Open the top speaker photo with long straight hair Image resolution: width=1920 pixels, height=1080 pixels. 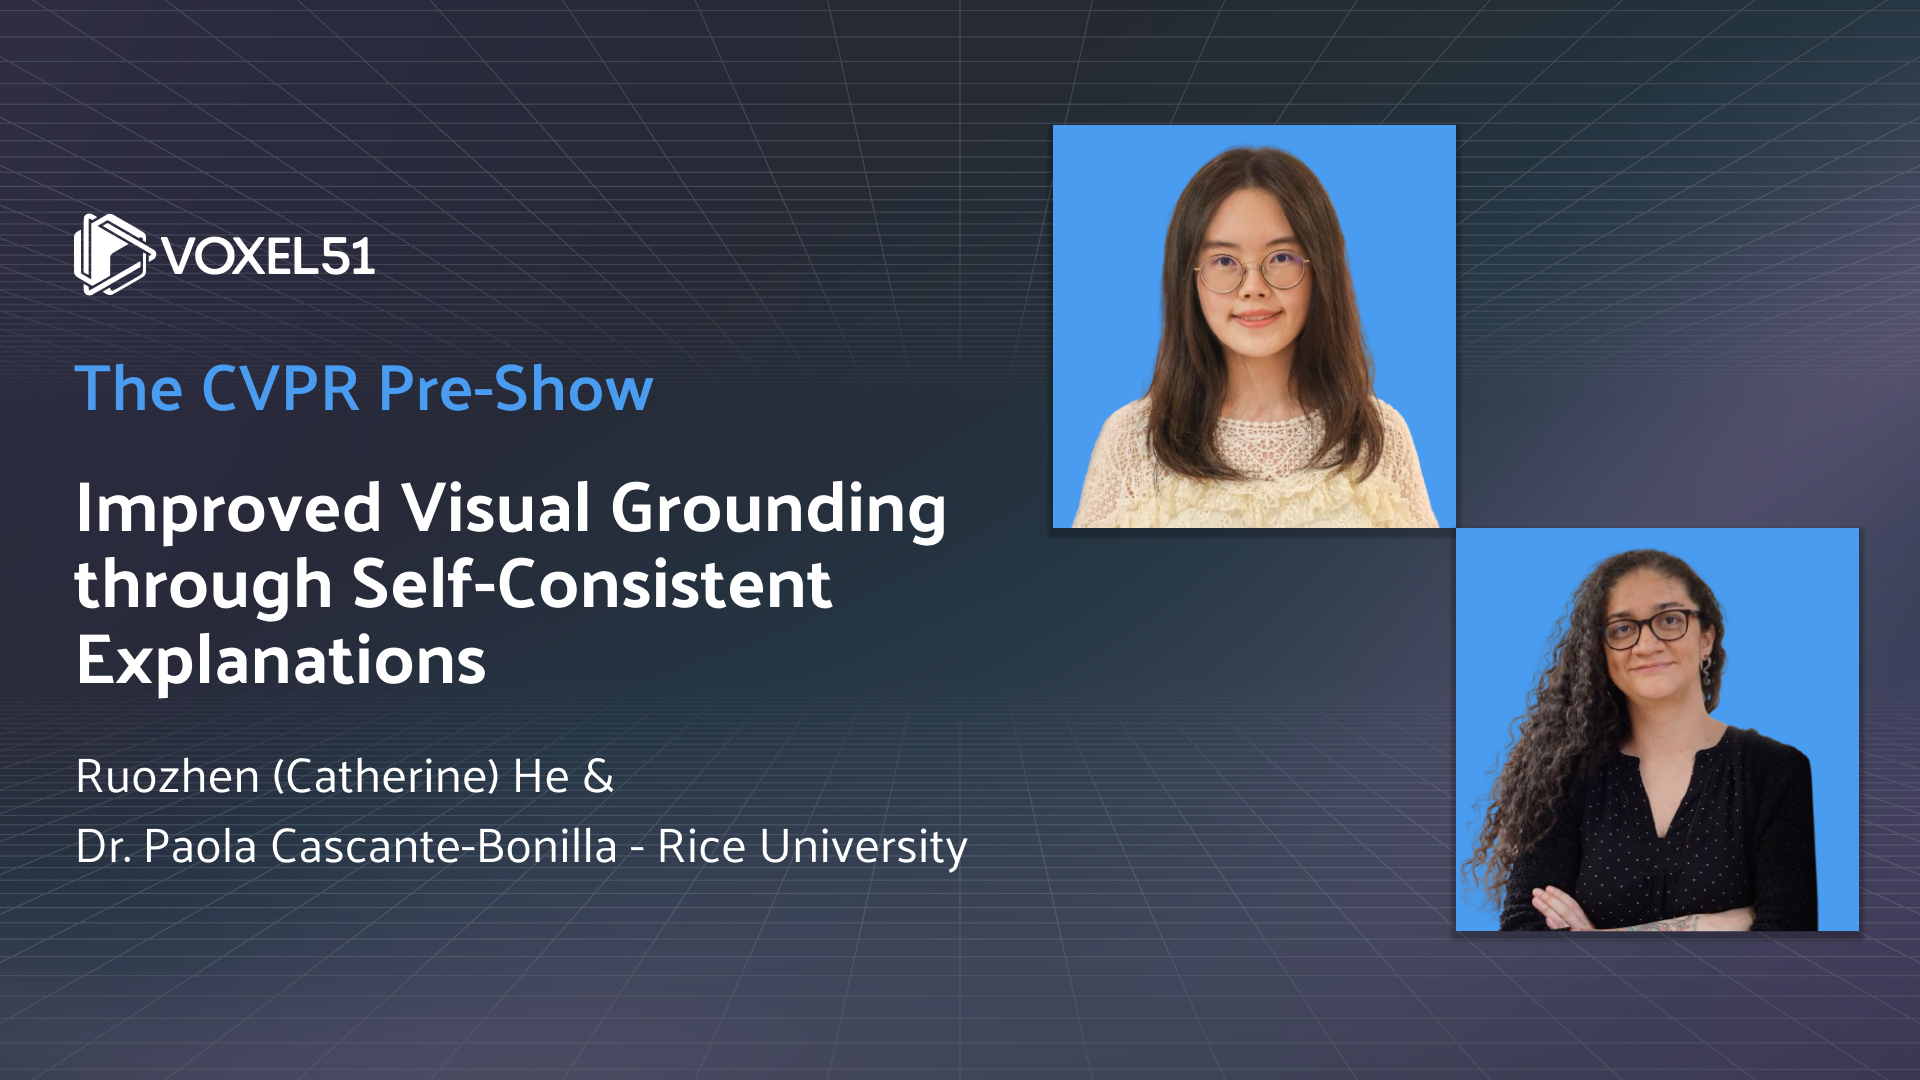1254,326
